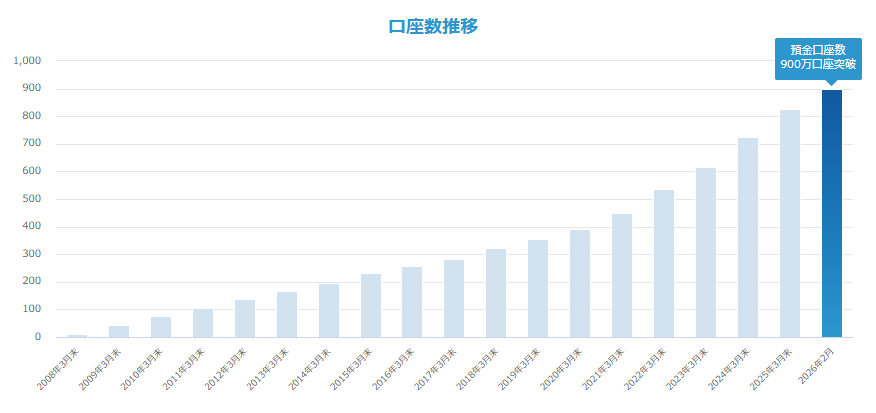The height and width of the screenshot is (413, 876).
Task: Click the 2012年3月末 axis label
Action: [x=226, y=369]
